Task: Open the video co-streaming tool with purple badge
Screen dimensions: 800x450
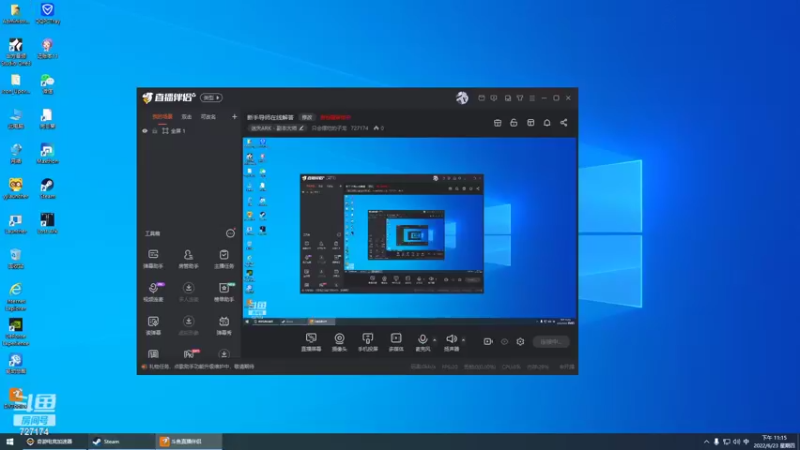Action: 153,292
